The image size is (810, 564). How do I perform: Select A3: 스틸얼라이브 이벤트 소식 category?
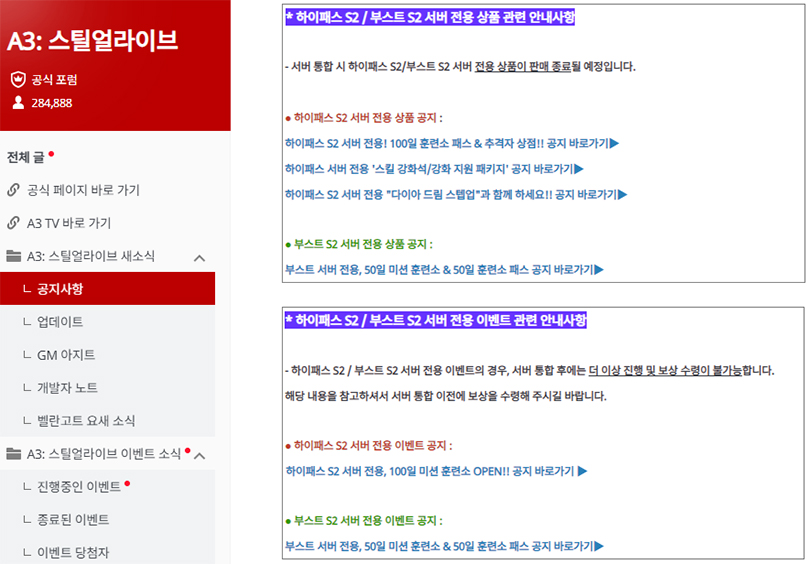(104, 454)
